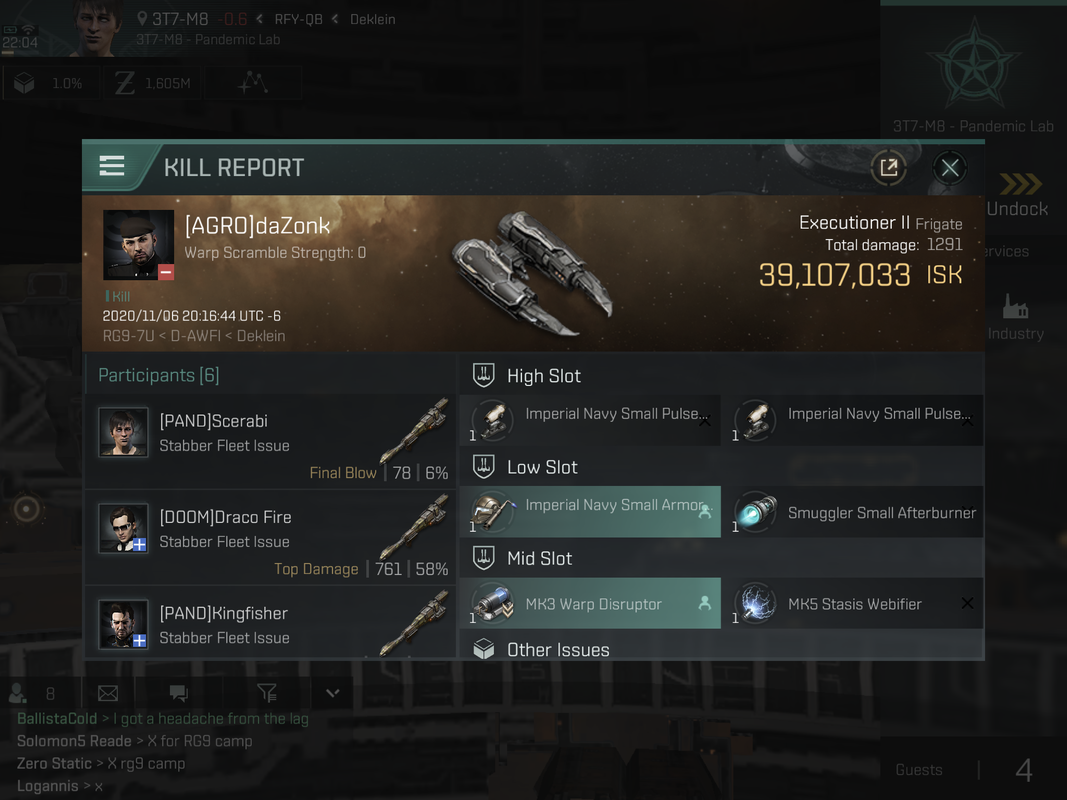The image size is (1067, 800).
Task: Open the Draco Fire participant entry
Action: point(270,537)
